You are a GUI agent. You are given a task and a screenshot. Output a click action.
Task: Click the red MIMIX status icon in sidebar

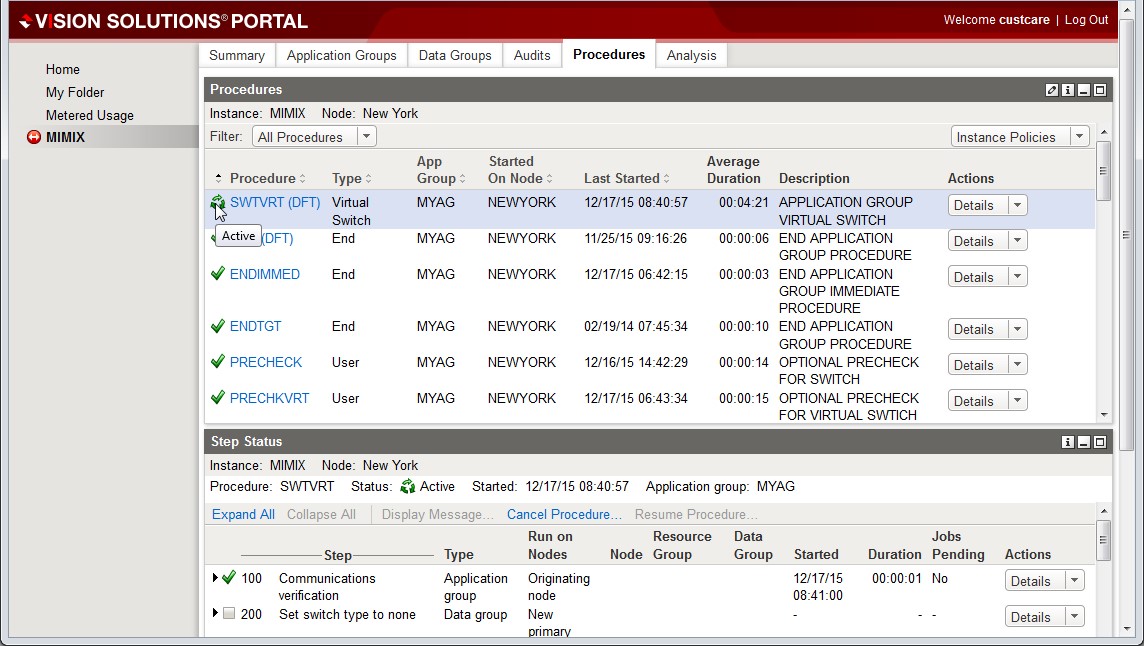click(x=34, y=138)
